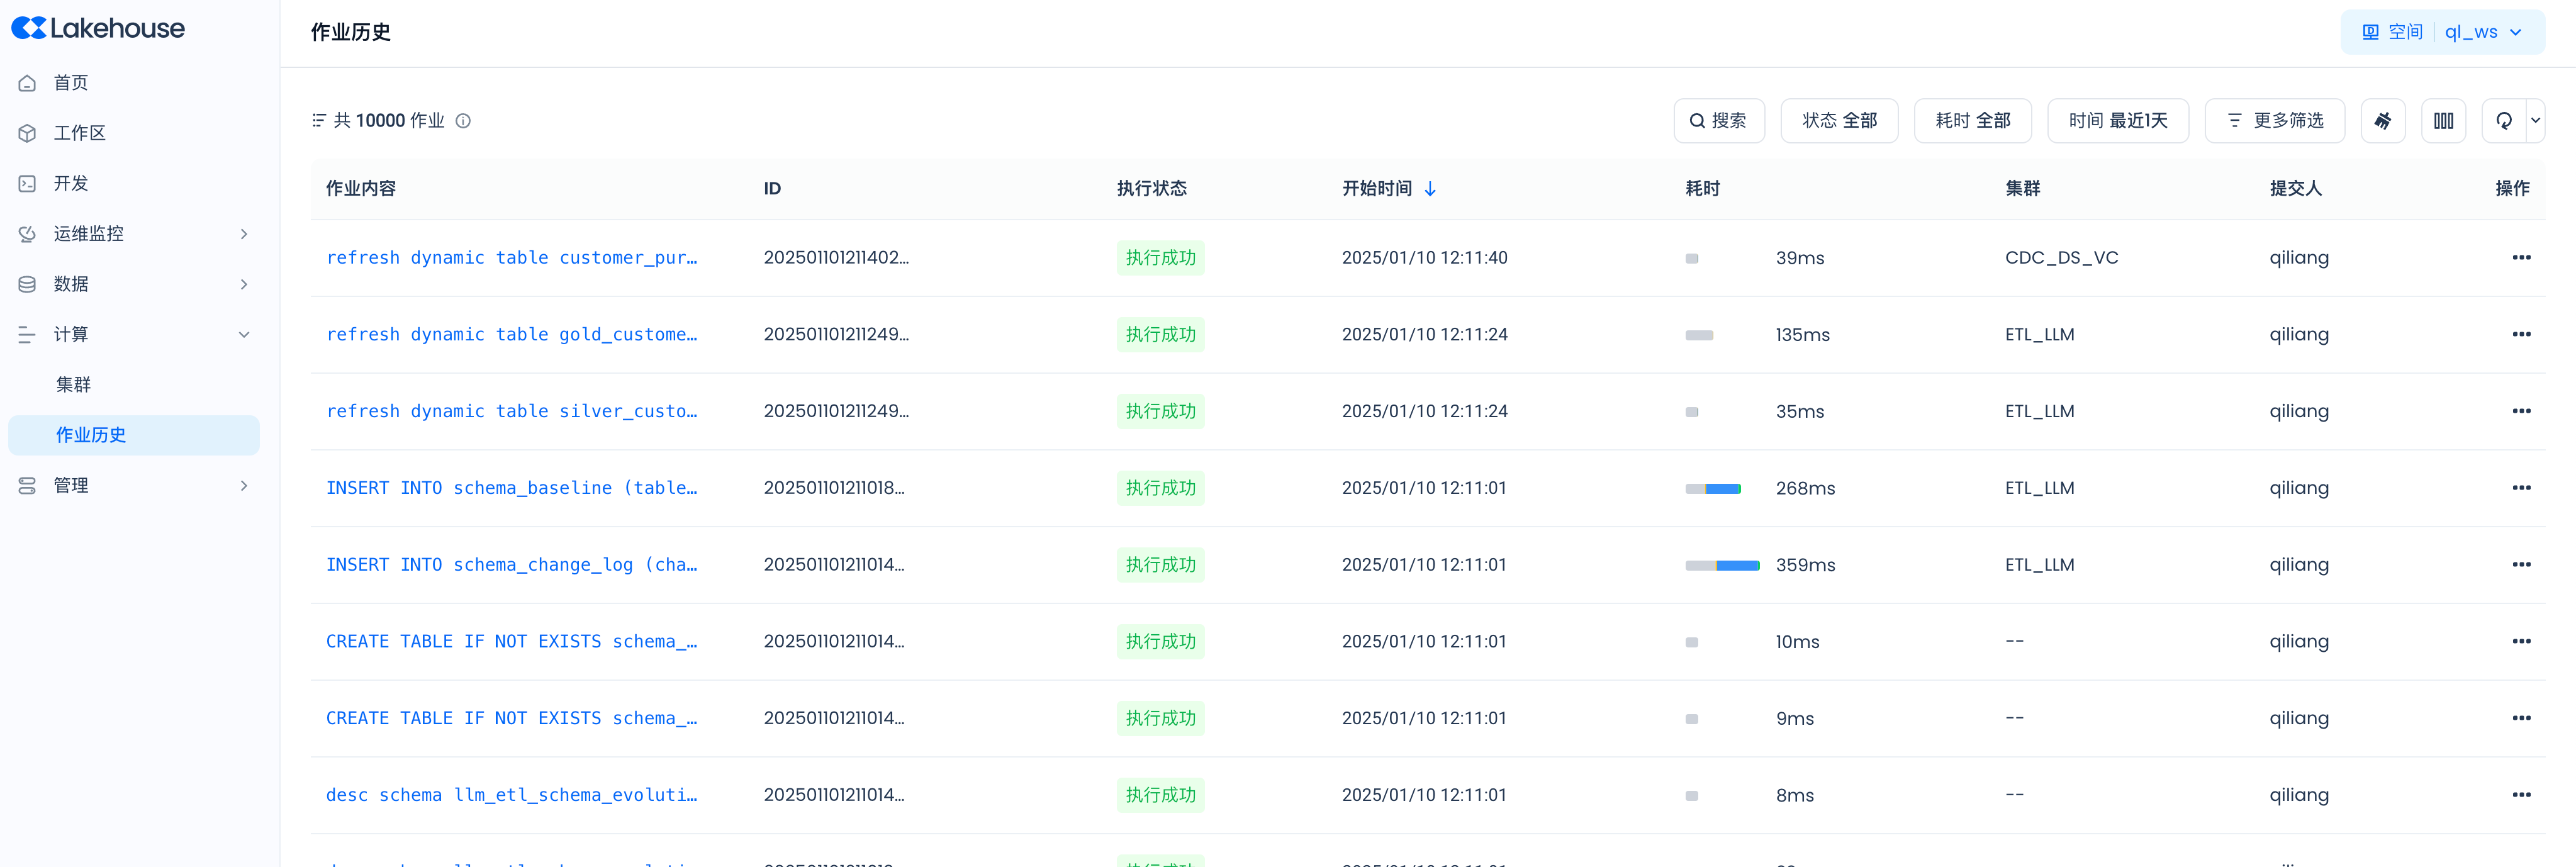
Task: Click the sort arrow on 开始时间
Action: coord(1430,189)
